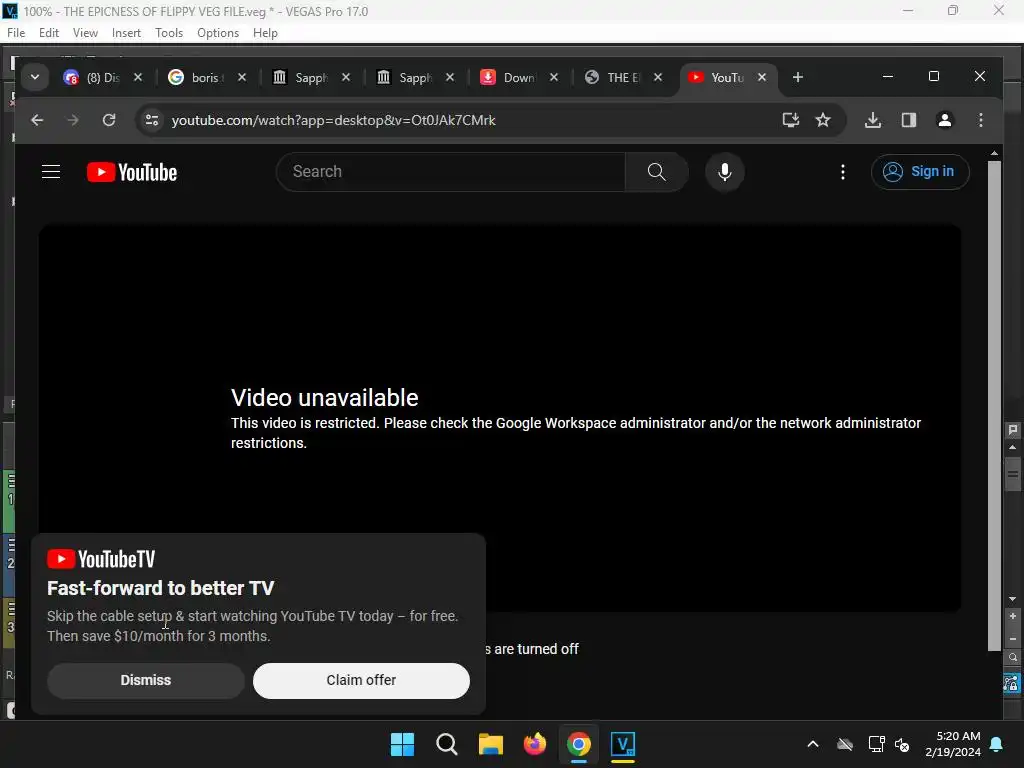Open Chrome three-dot menu
This screenshot has height=768, width=1024.
(980, 120)
